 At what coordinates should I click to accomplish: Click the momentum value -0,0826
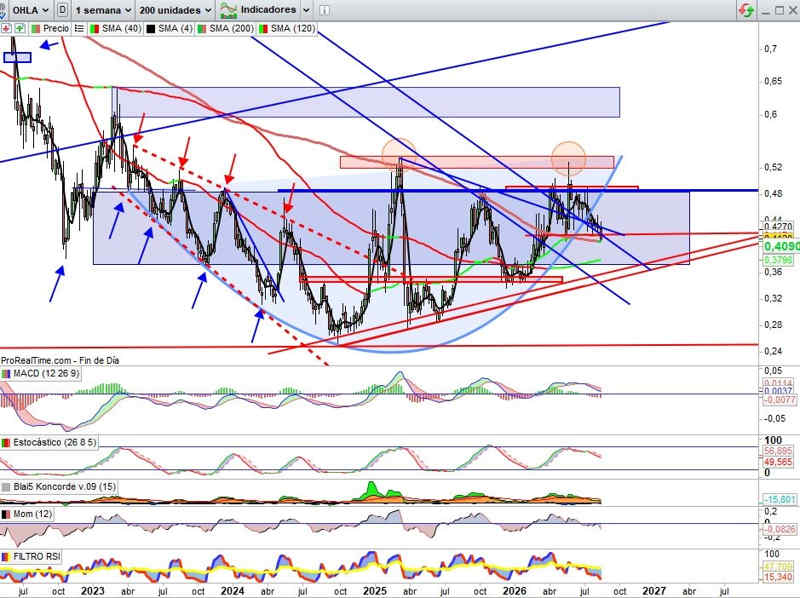[780, 530]
